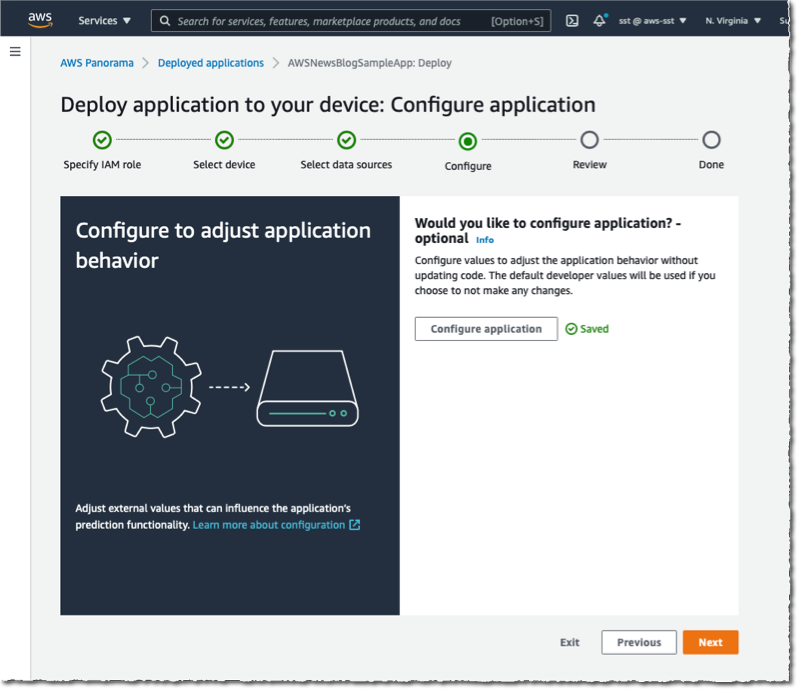Open Learn more about configuration link
This screenshot has height=689, width=798.
(x=269, y=525)
